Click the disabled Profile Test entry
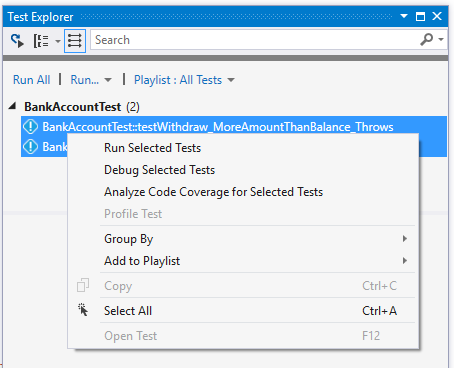This screenshot has height=368, width=454. (243, 214)
